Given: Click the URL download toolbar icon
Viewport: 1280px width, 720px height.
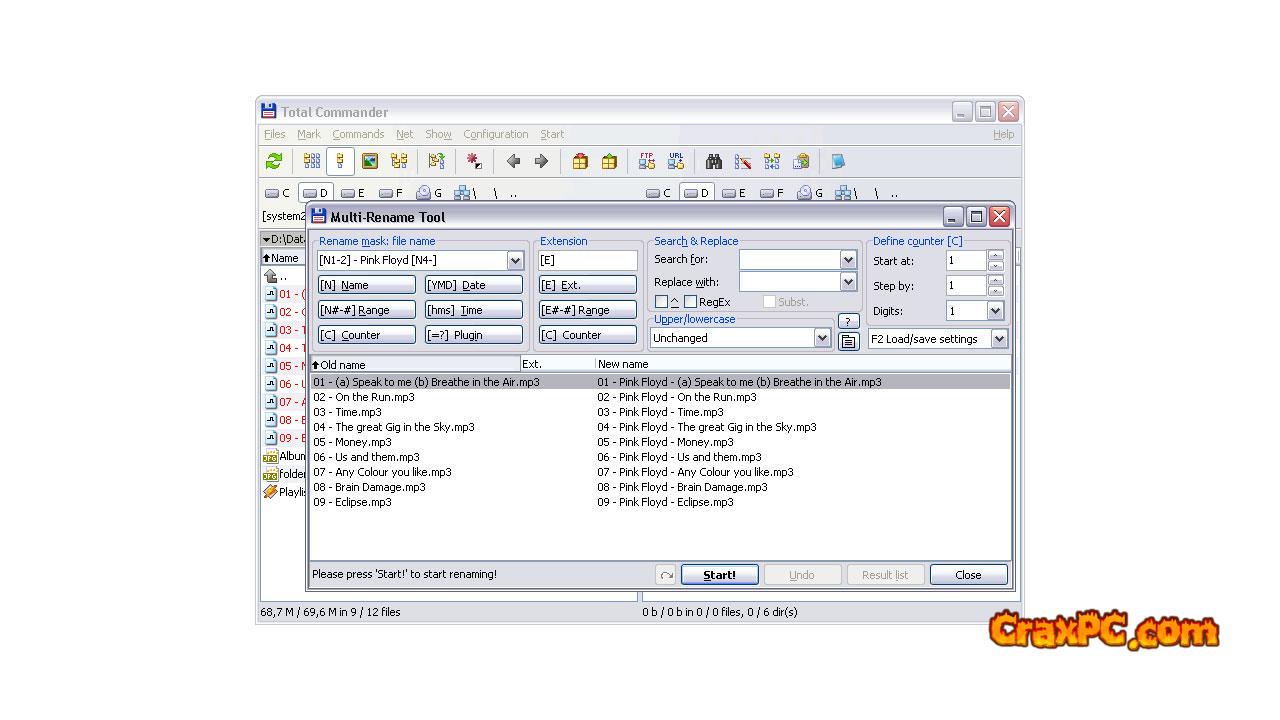Looking at the screenshot, I should [676, 161].
